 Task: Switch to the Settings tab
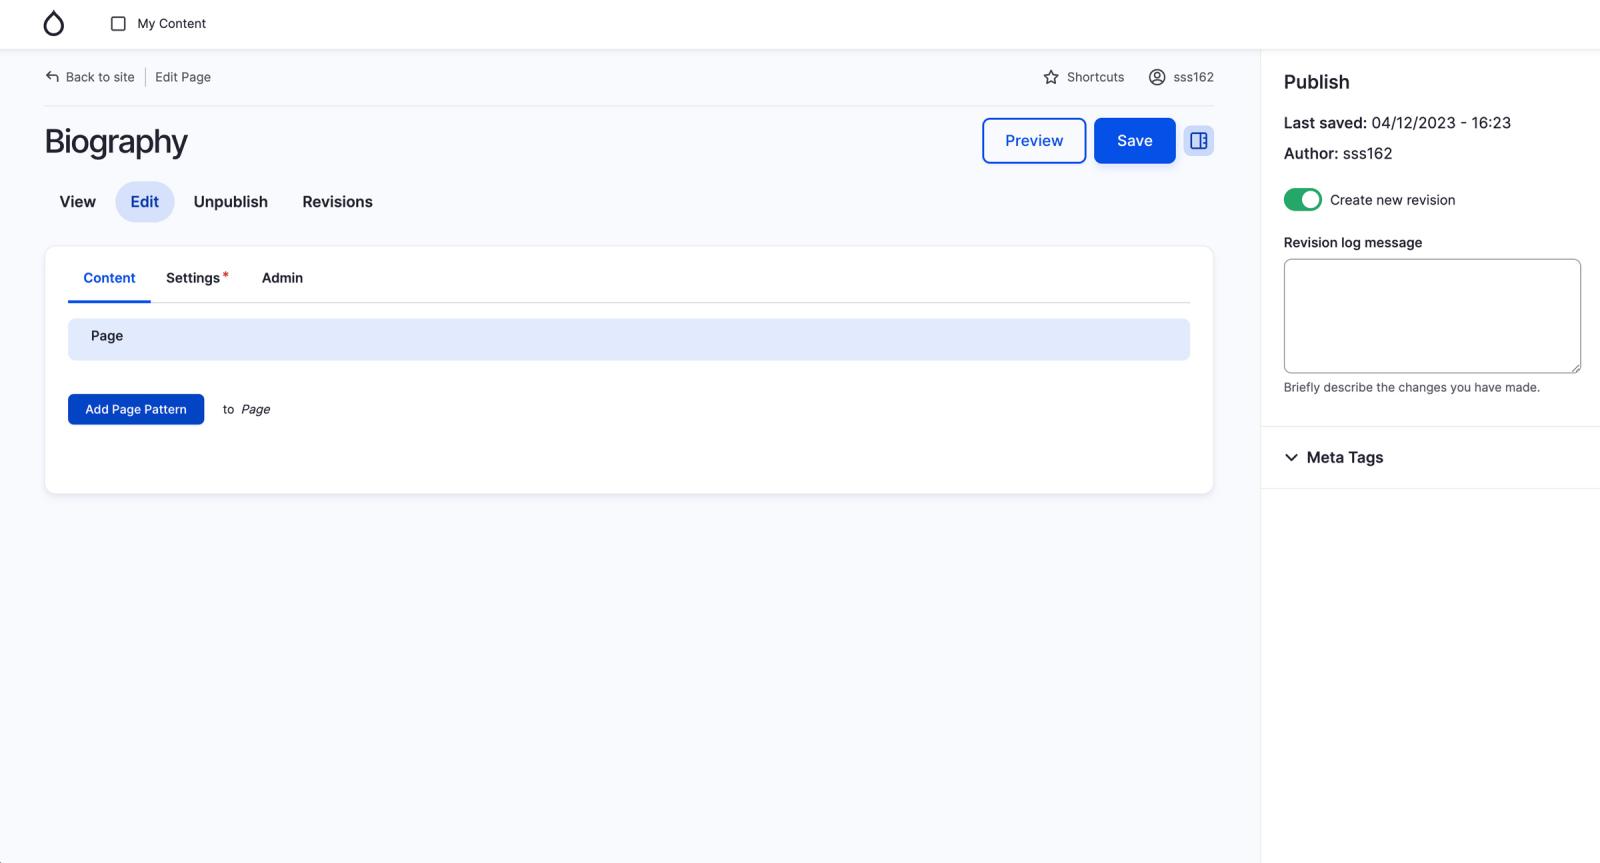193,278
